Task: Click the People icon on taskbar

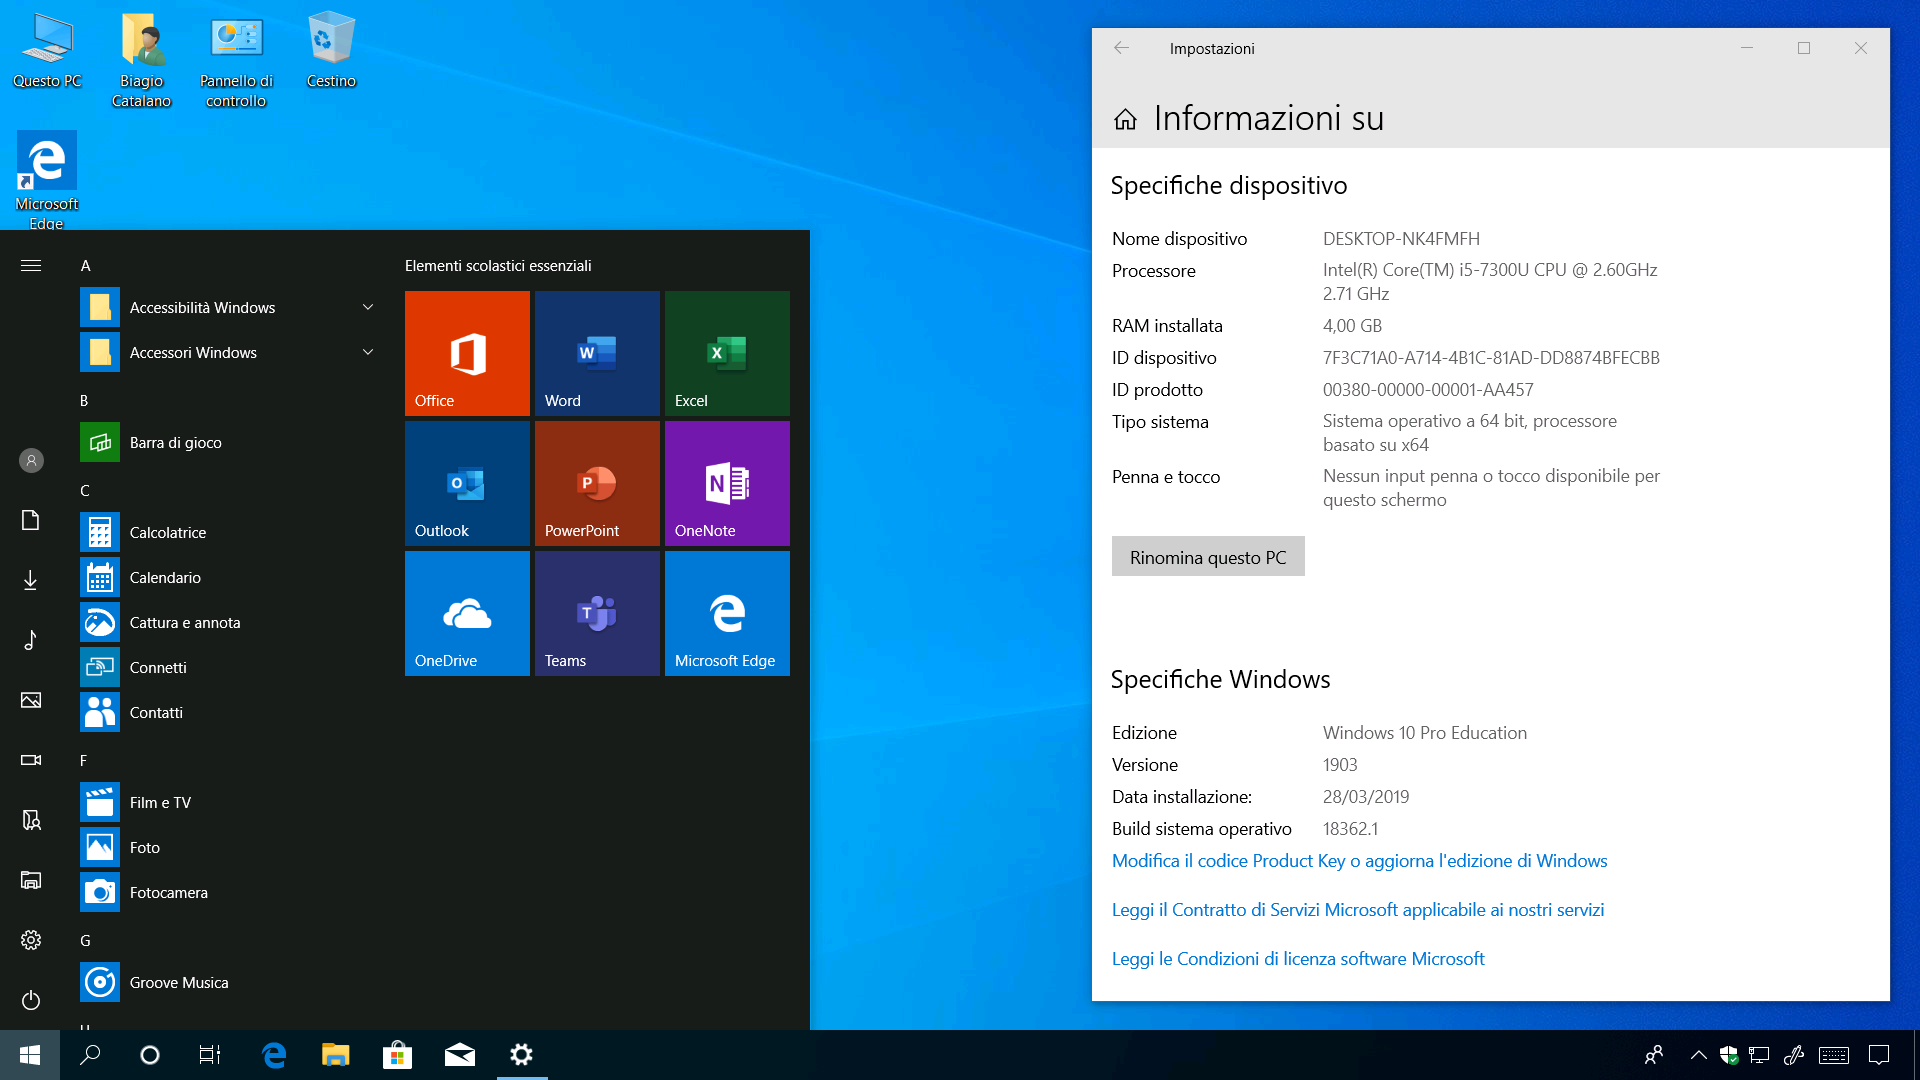Action: (1654, 1055)
